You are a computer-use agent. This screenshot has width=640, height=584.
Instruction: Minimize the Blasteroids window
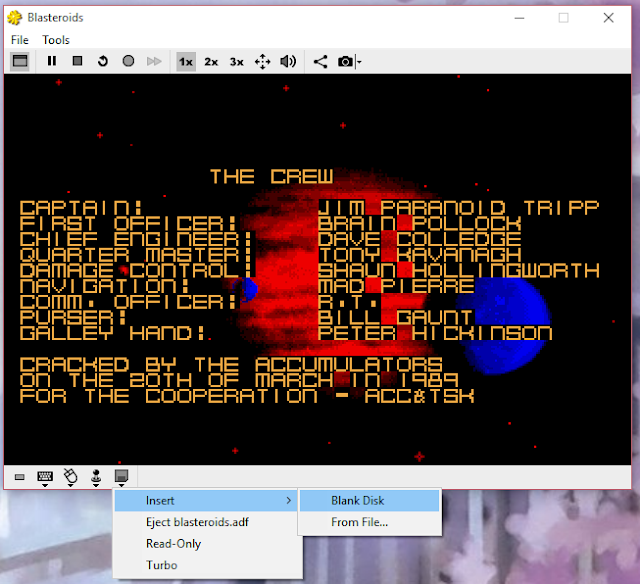[519, 18]
